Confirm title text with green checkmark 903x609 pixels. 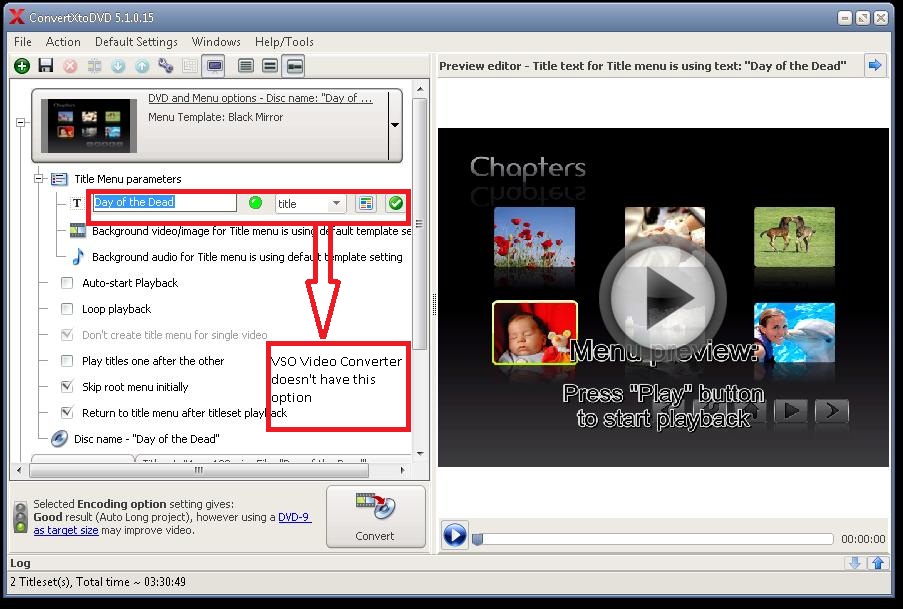pos(396,203)
